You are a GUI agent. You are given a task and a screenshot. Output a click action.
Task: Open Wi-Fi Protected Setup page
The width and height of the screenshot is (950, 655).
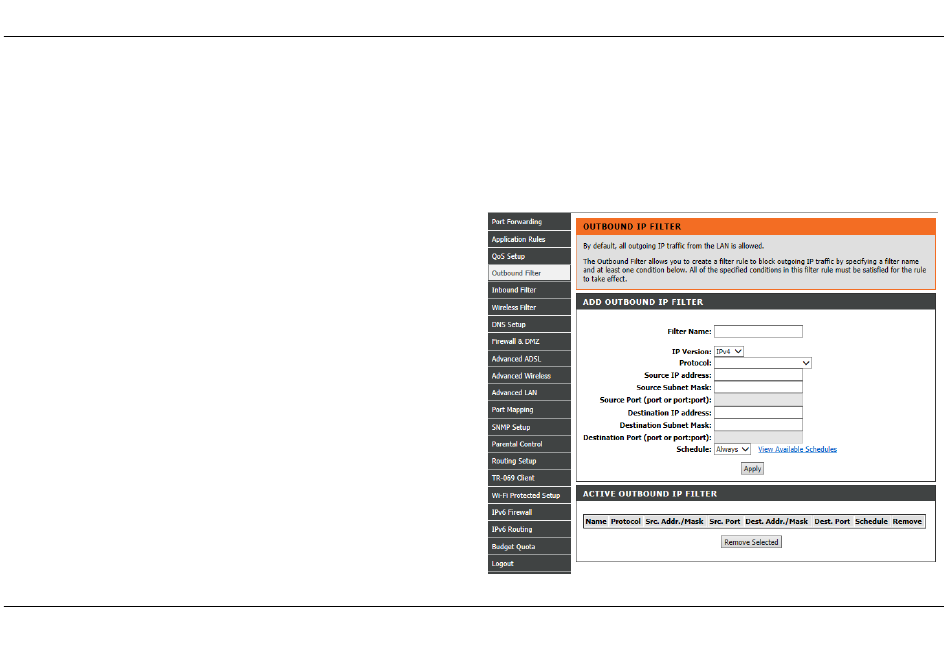529,495
